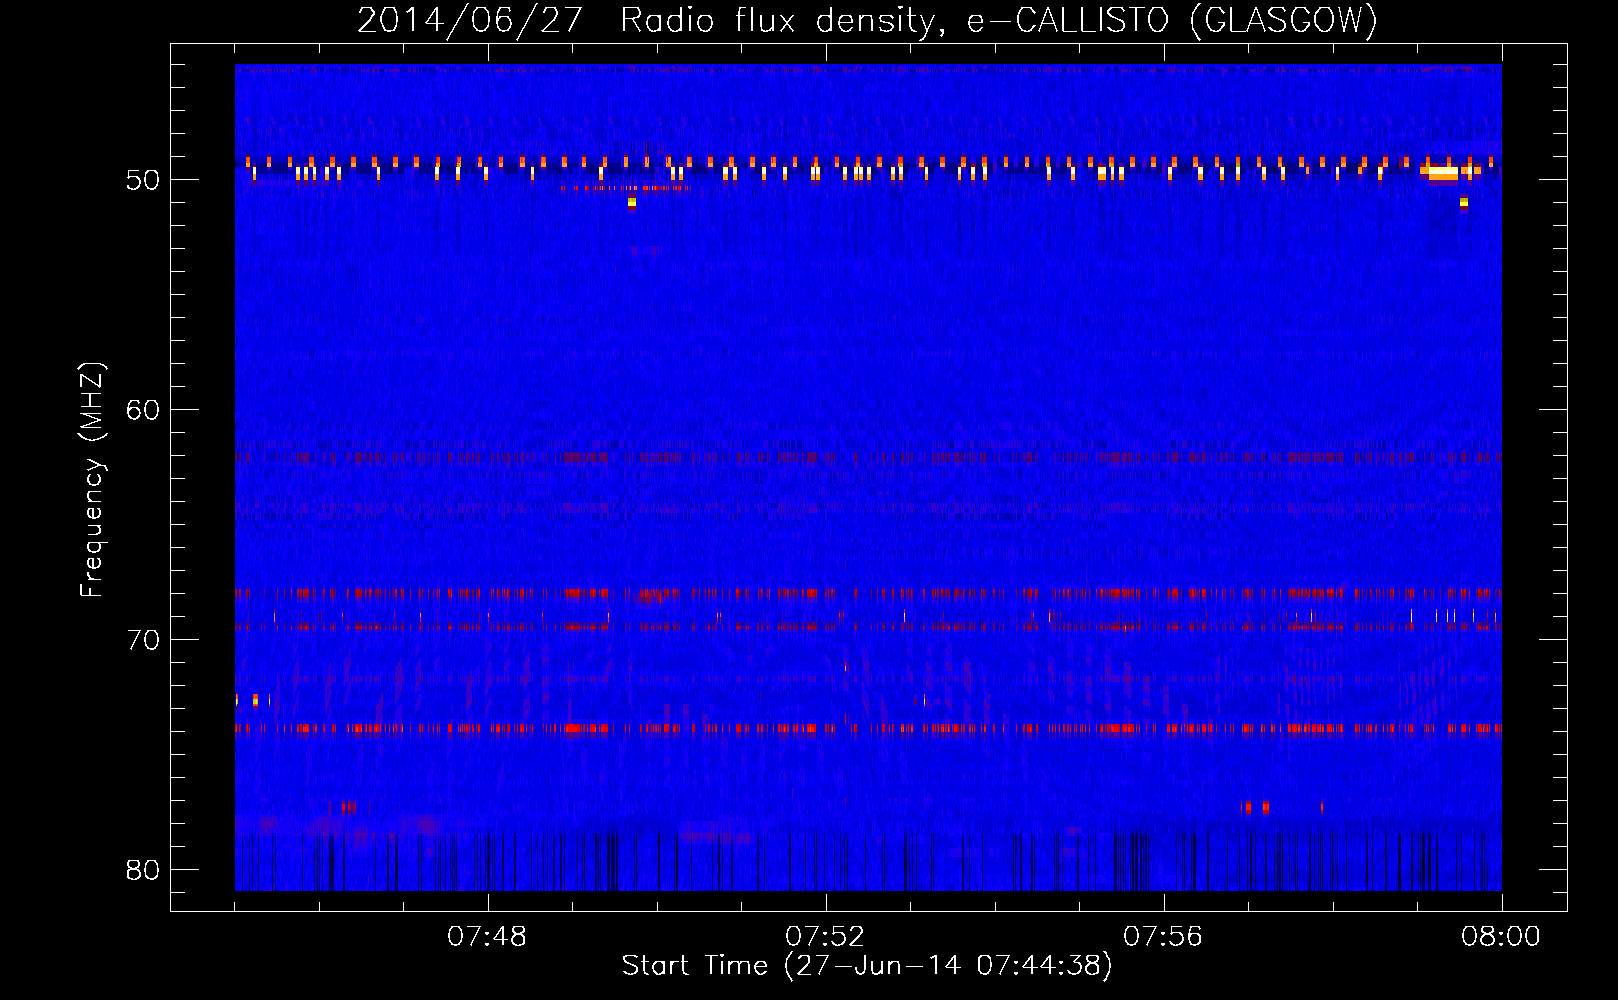
Task: Click the 08:00 time tick label
Action: pyautogui.click(x=1500, y=937)
